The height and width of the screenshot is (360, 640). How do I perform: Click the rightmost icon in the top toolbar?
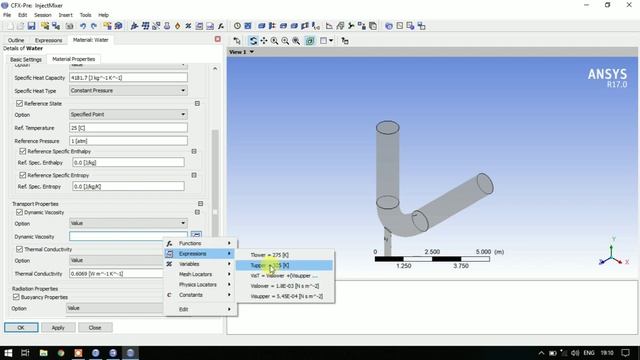pyautogui.click(x=422, y=26)
